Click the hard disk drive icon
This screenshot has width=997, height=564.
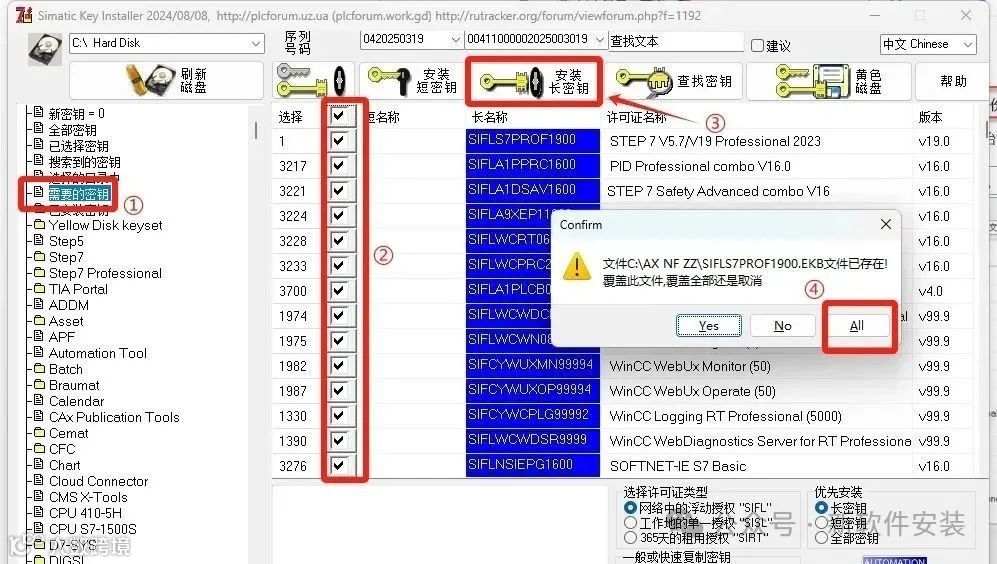point(45,49)
